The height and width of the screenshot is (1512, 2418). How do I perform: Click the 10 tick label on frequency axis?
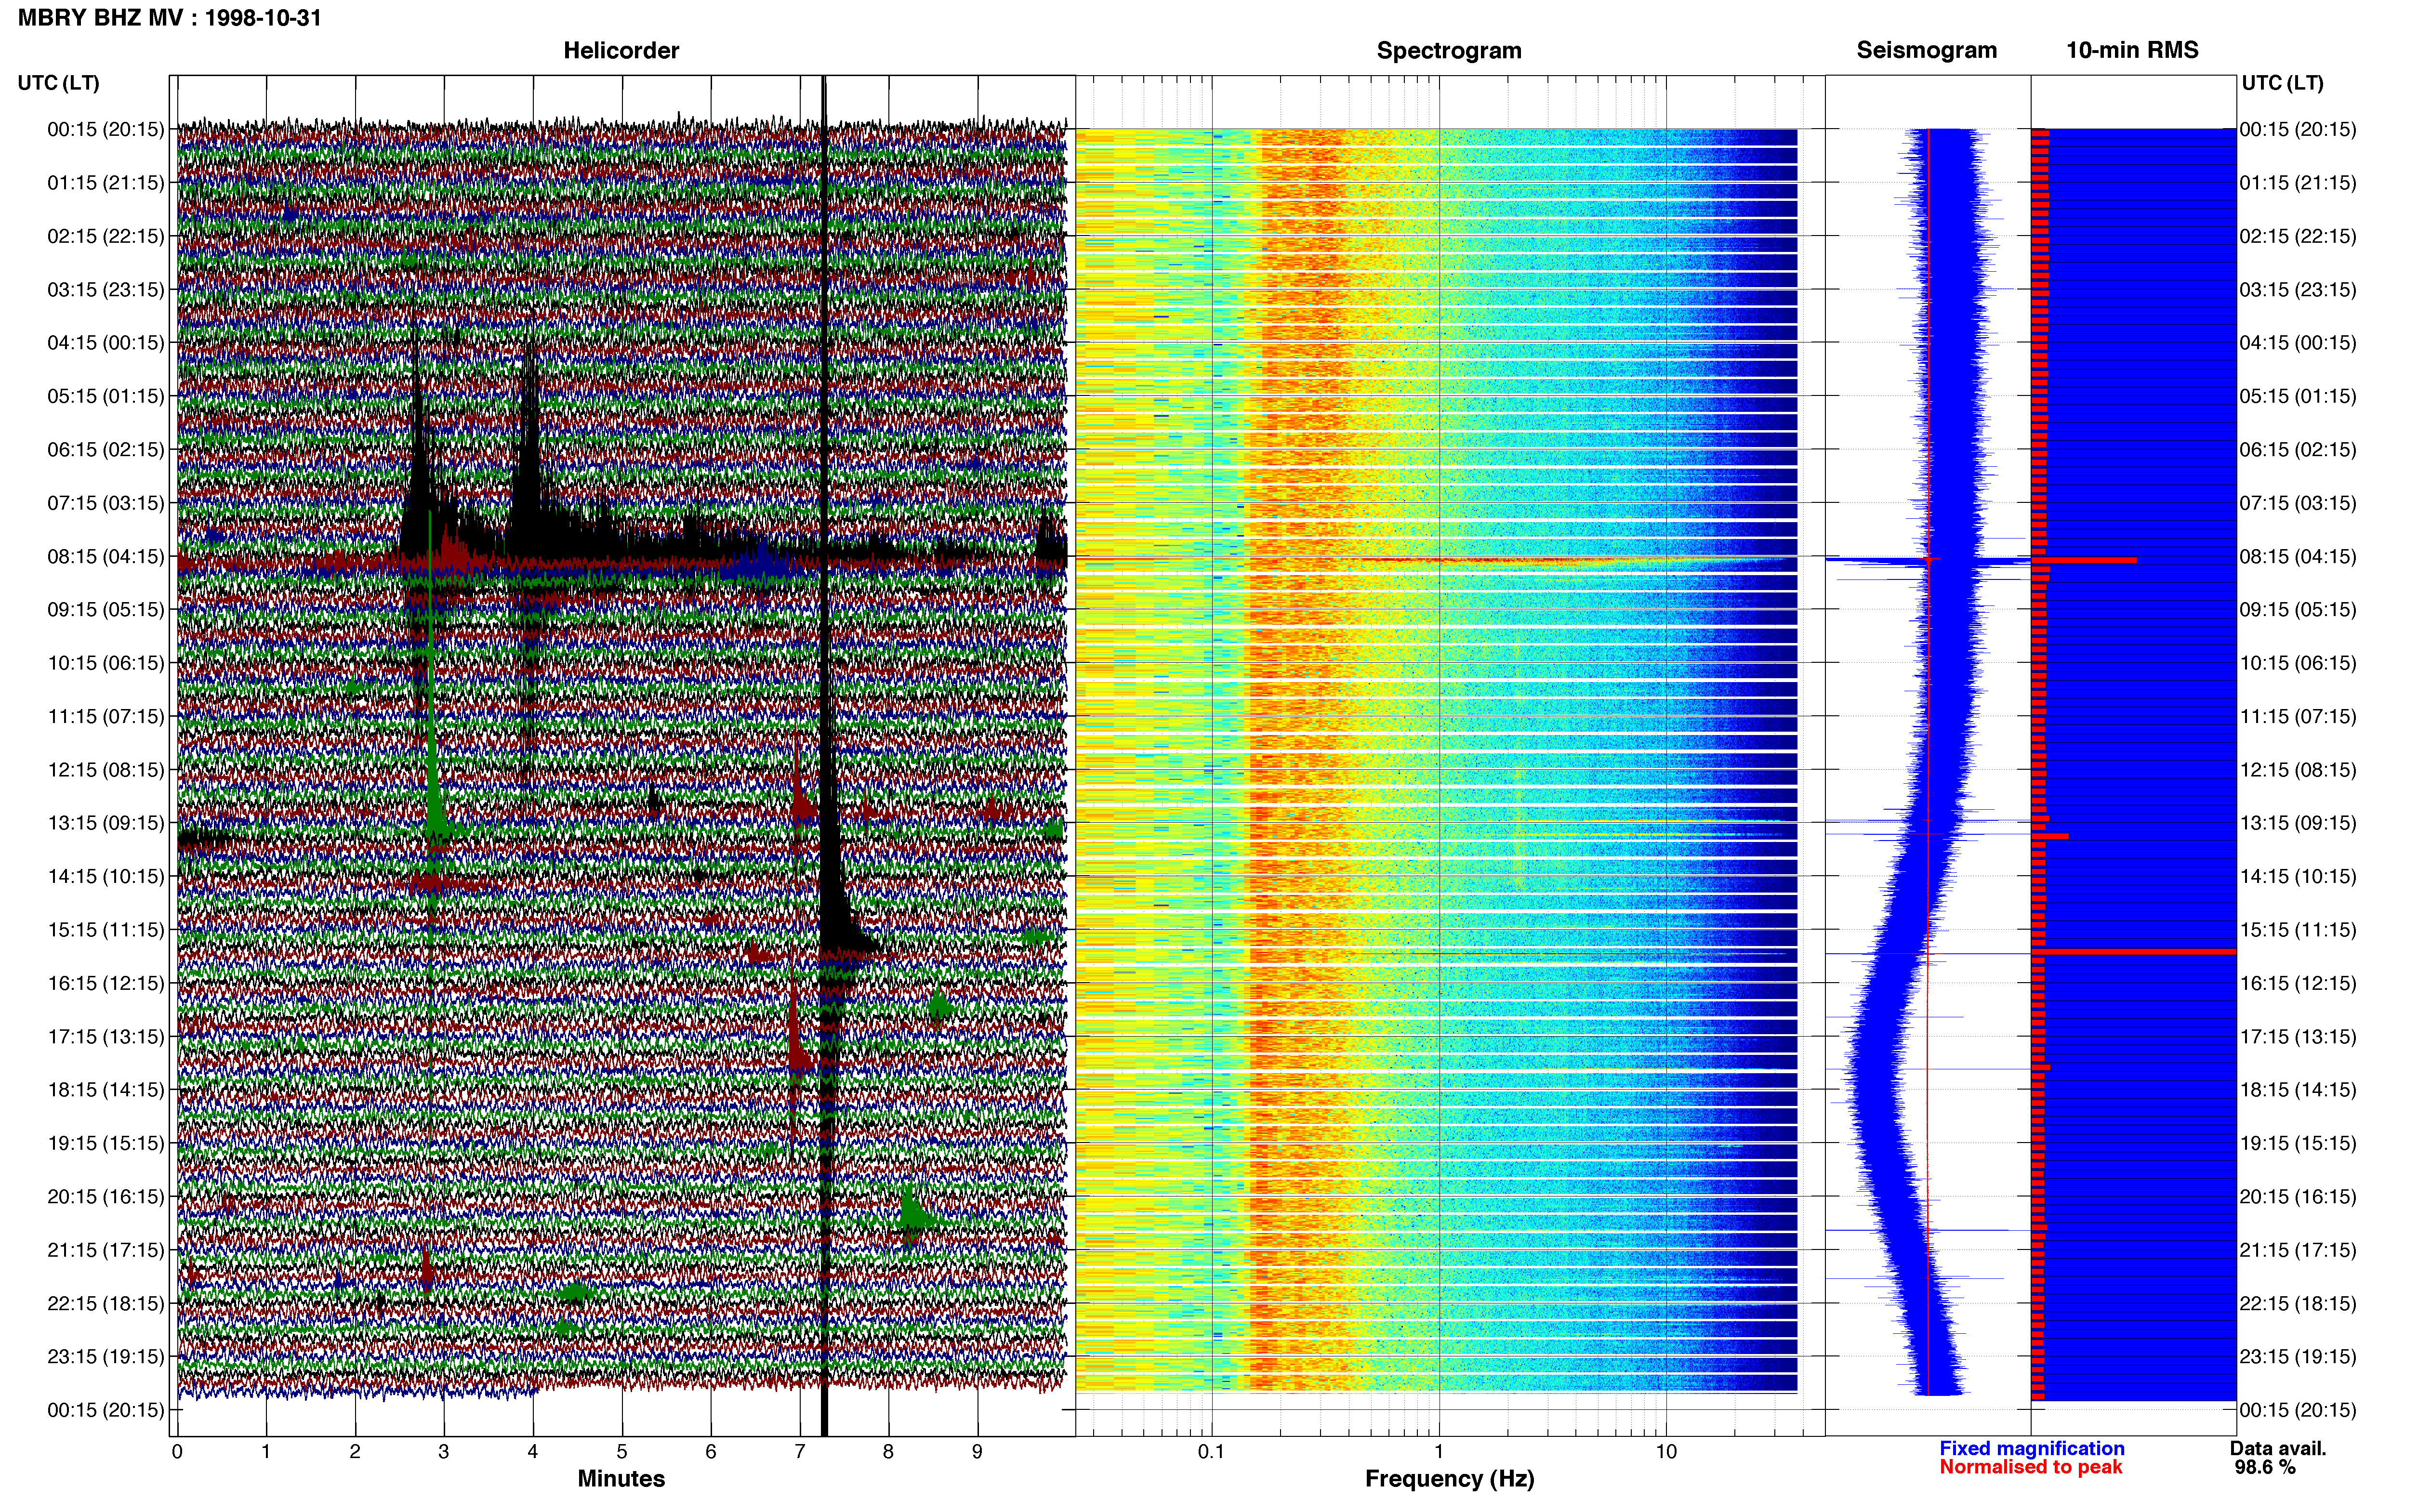1666,1452
